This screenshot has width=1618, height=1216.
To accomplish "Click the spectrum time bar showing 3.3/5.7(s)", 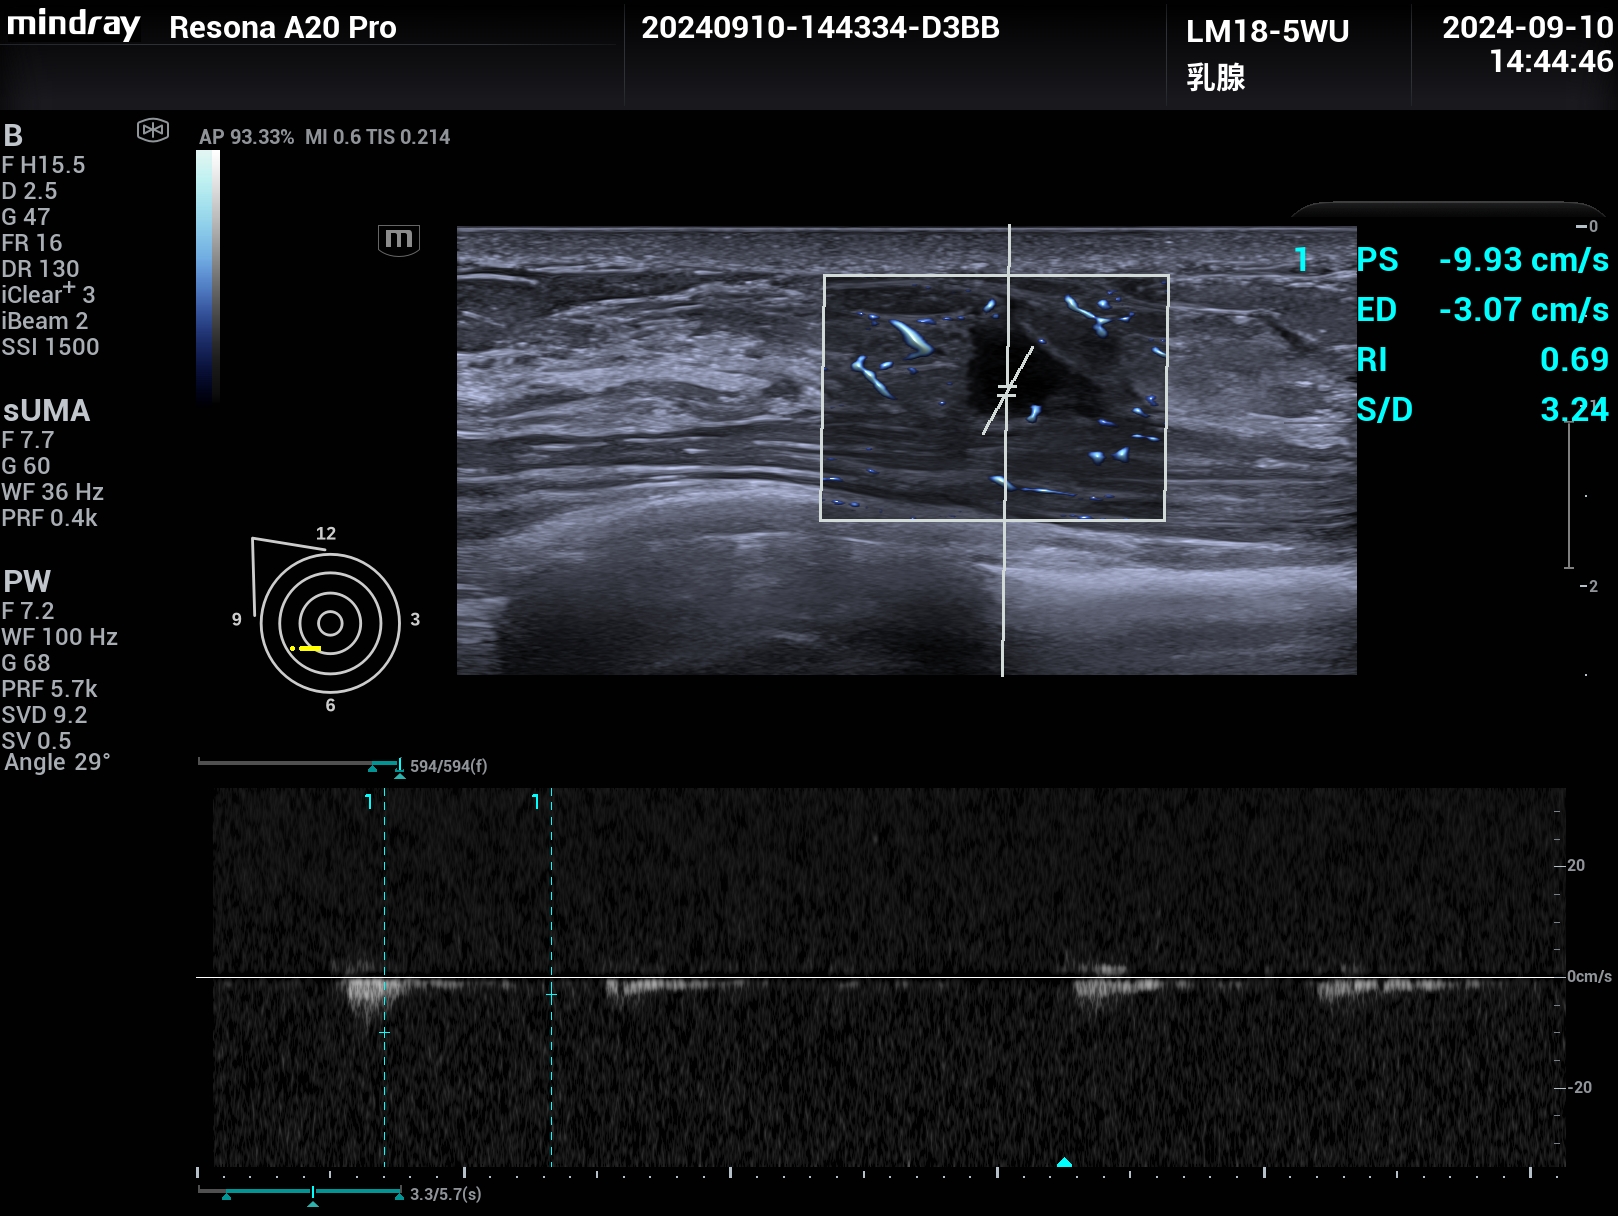I will click(x=300, y=1192).
